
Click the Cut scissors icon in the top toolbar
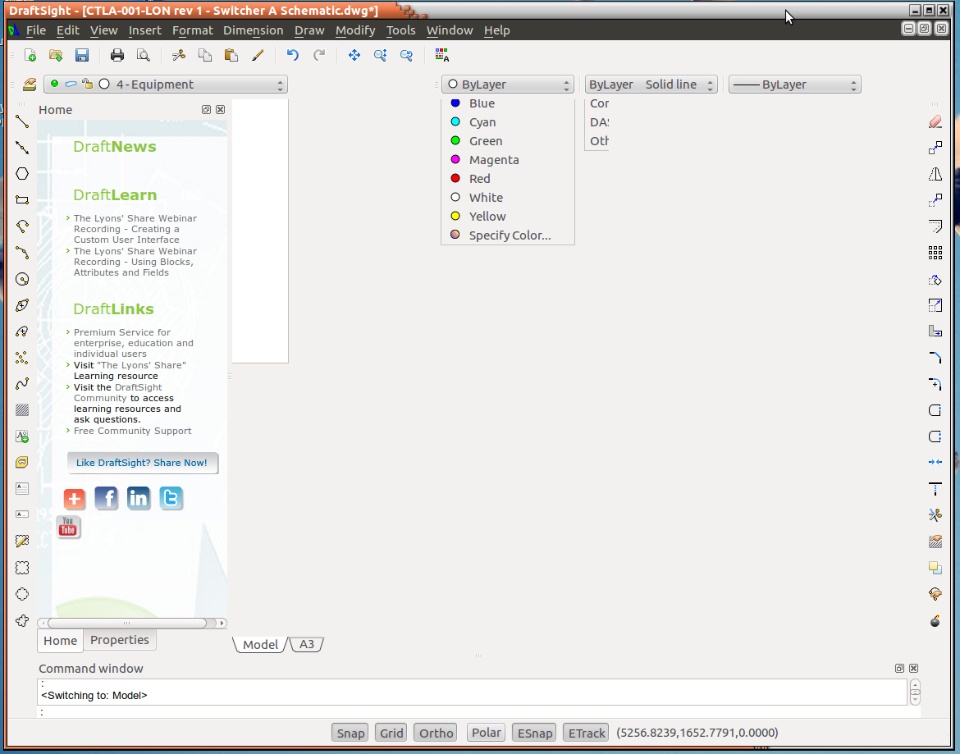178,55
